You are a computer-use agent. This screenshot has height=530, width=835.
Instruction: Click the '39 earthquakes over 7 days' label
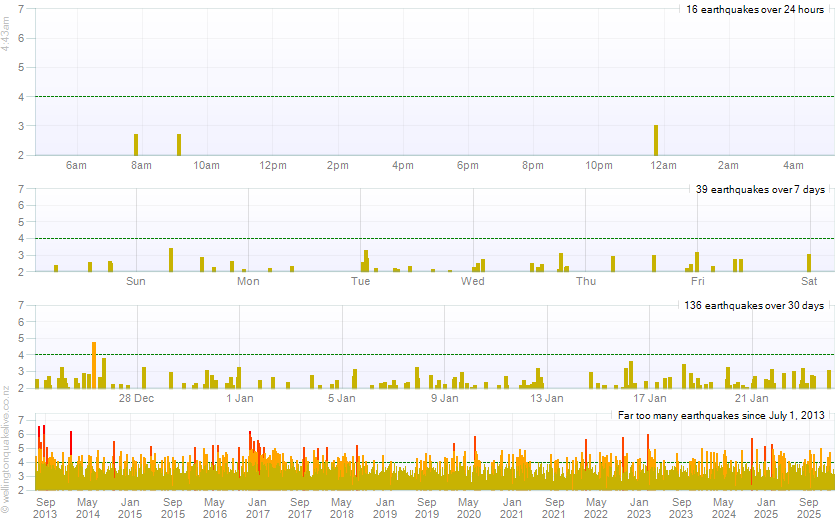760,189
